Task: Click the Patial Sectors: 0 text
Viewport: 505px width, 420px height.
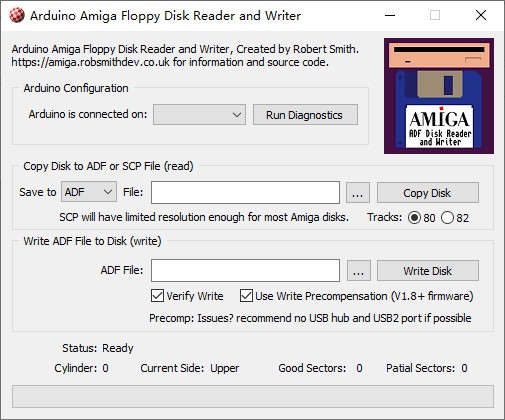Action: click(x=427, y=368)
